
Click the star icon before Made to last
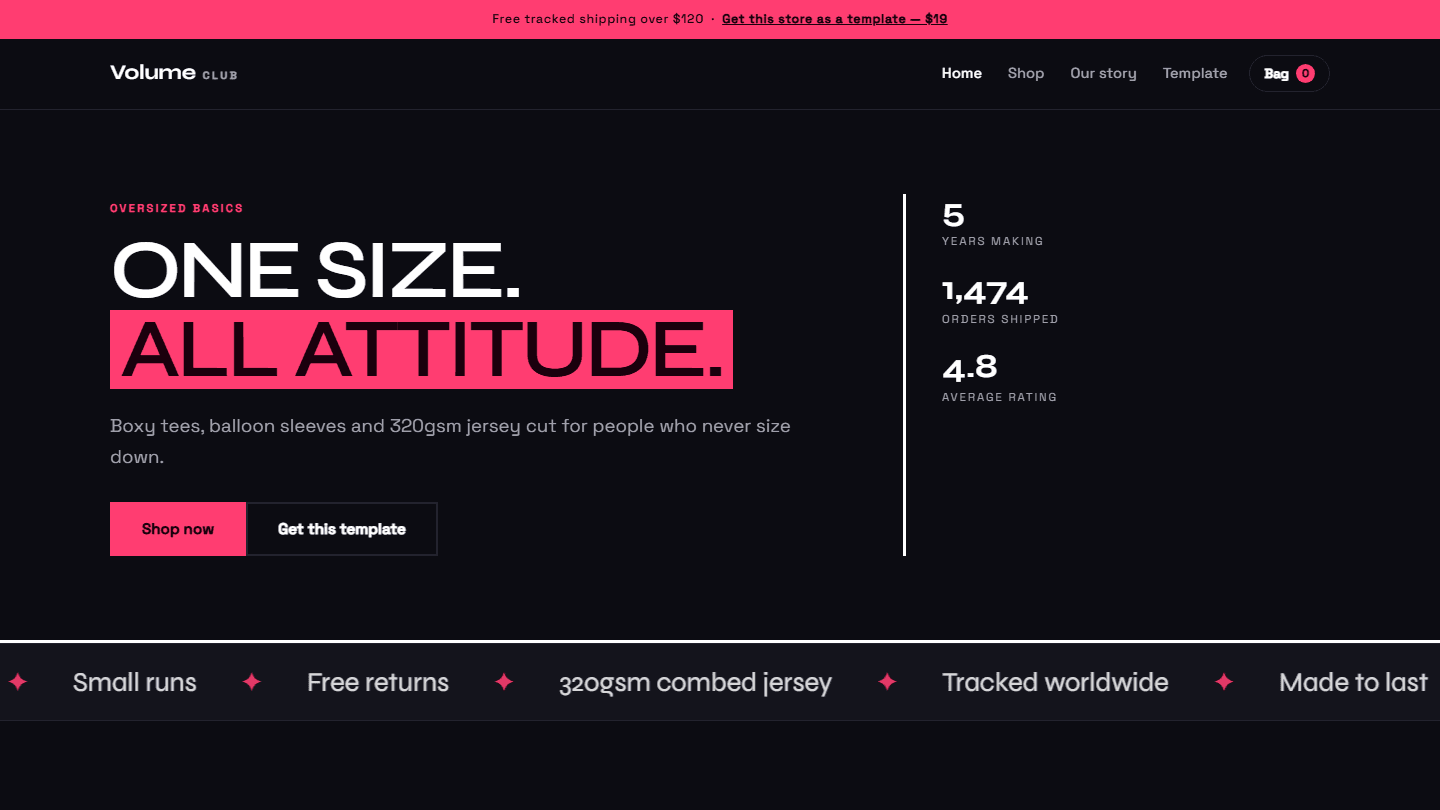(1224, 682)
